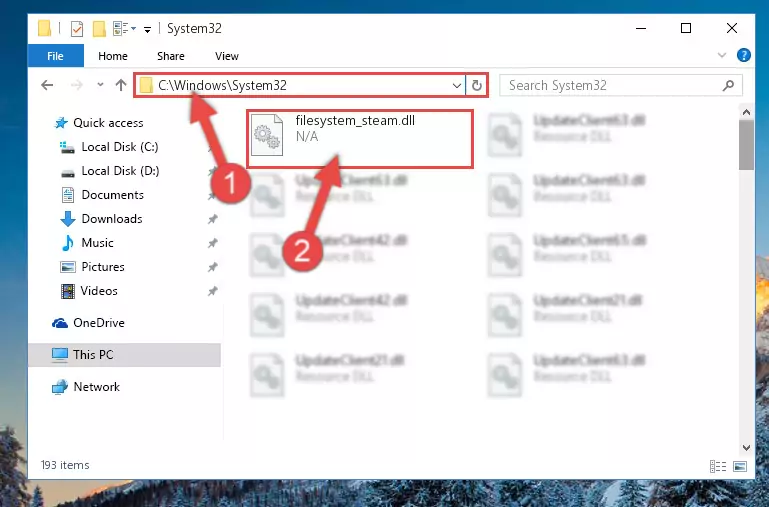
Task: Click the pin icon next to Downloads
Action: [212, 219]
